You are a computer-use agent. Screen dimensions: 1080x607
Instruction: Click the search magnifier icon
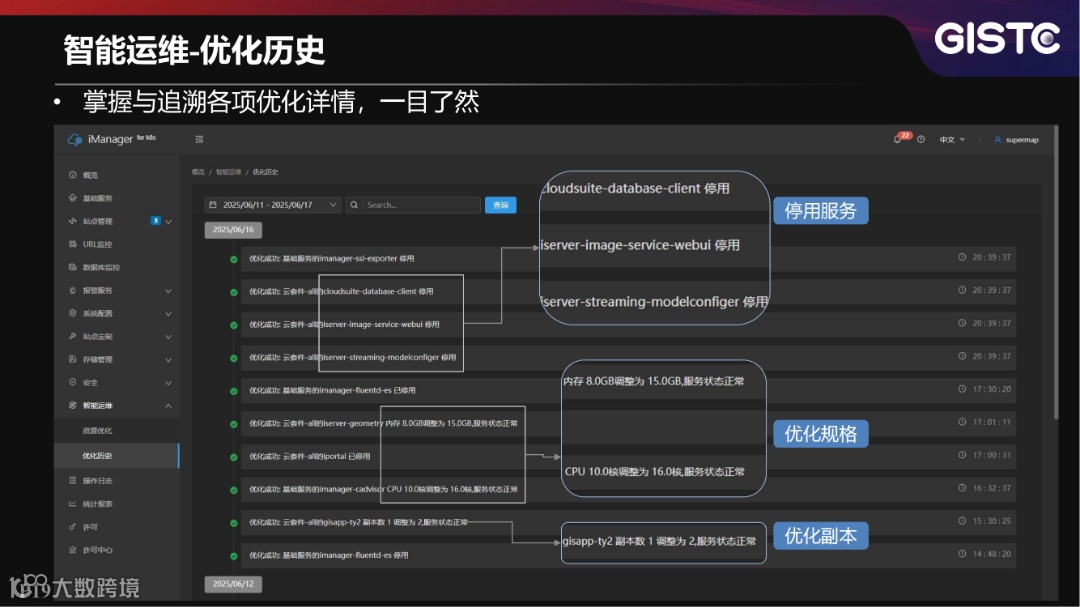(354, 205)
